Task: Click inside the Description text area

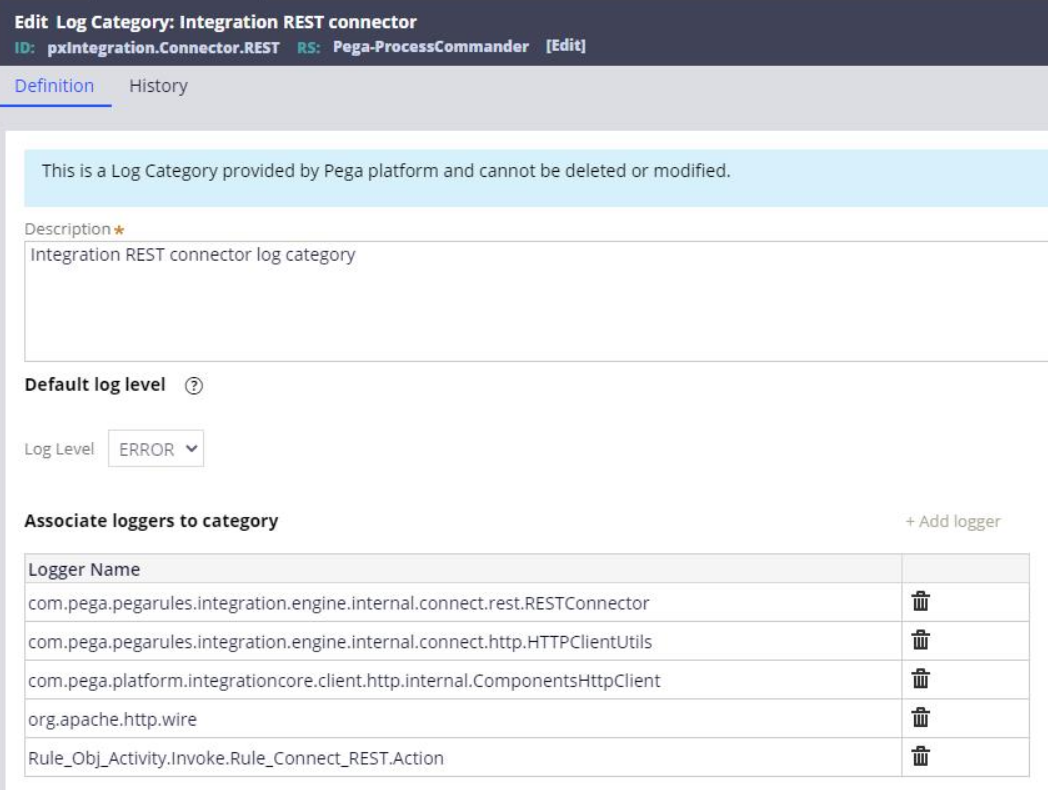Action: [x=536, y=301]
